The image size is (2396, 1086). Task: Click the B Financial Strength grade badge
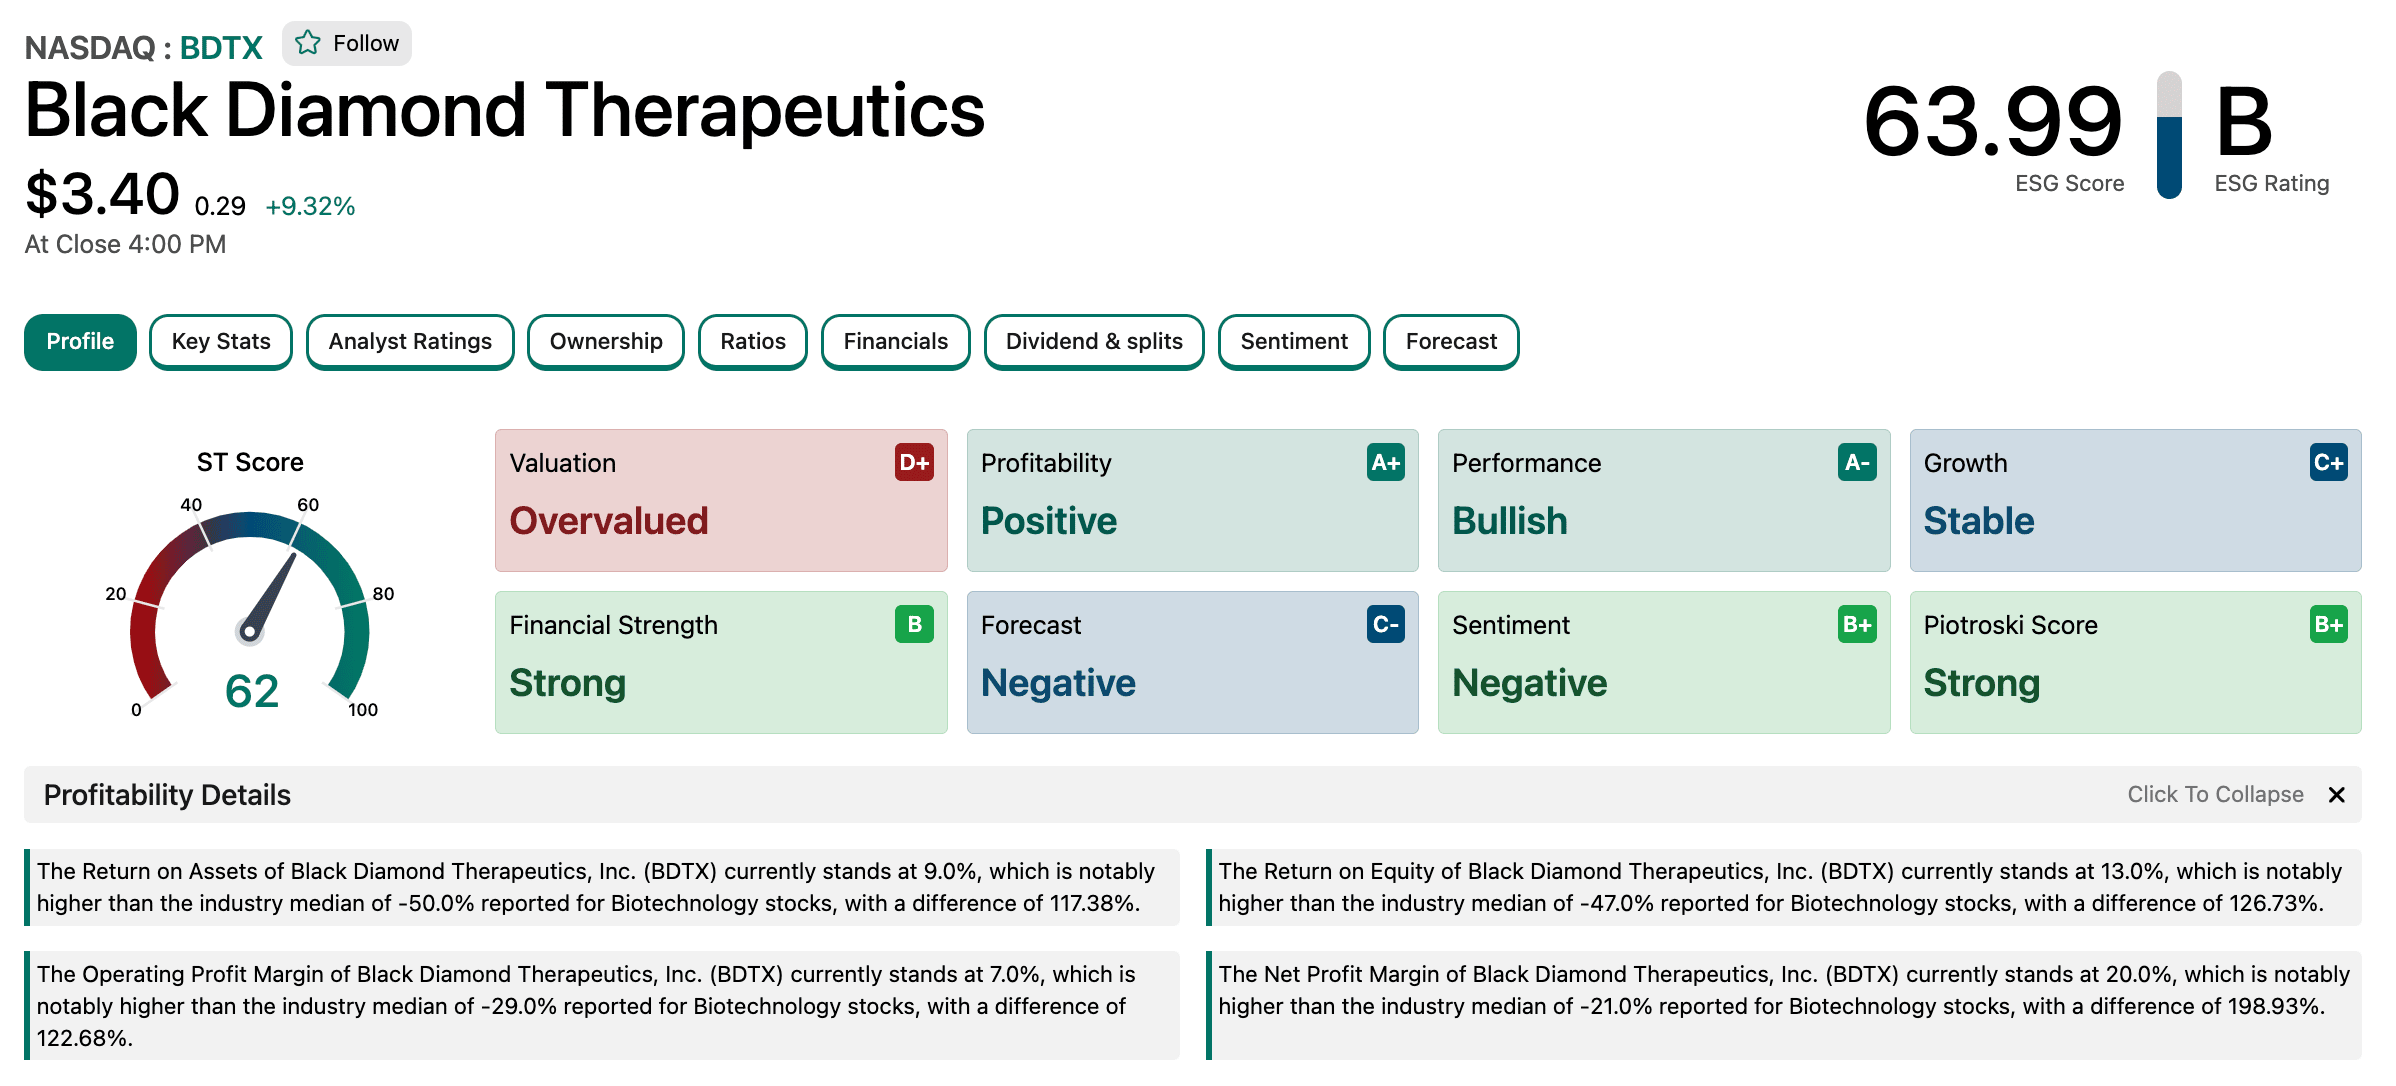(914, 624)
